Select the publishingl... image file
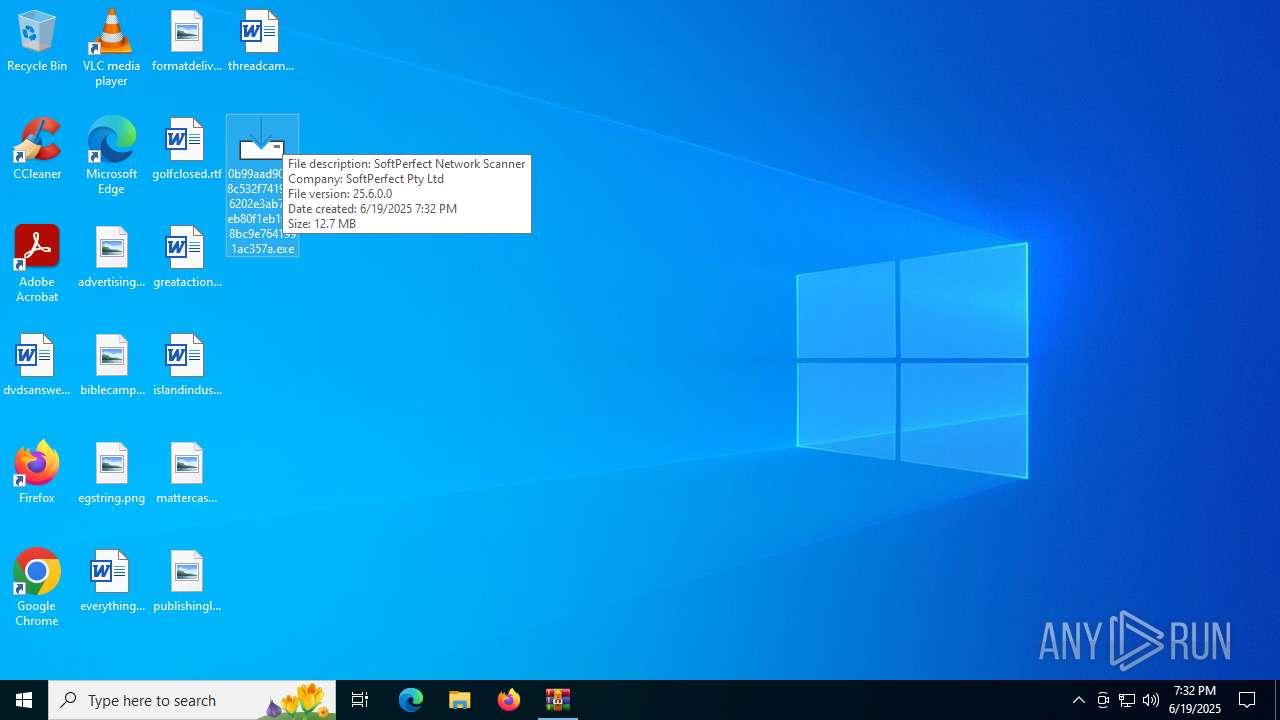Screen dimensions: 1280x720 pyautogui.click(x=187, y=582)
